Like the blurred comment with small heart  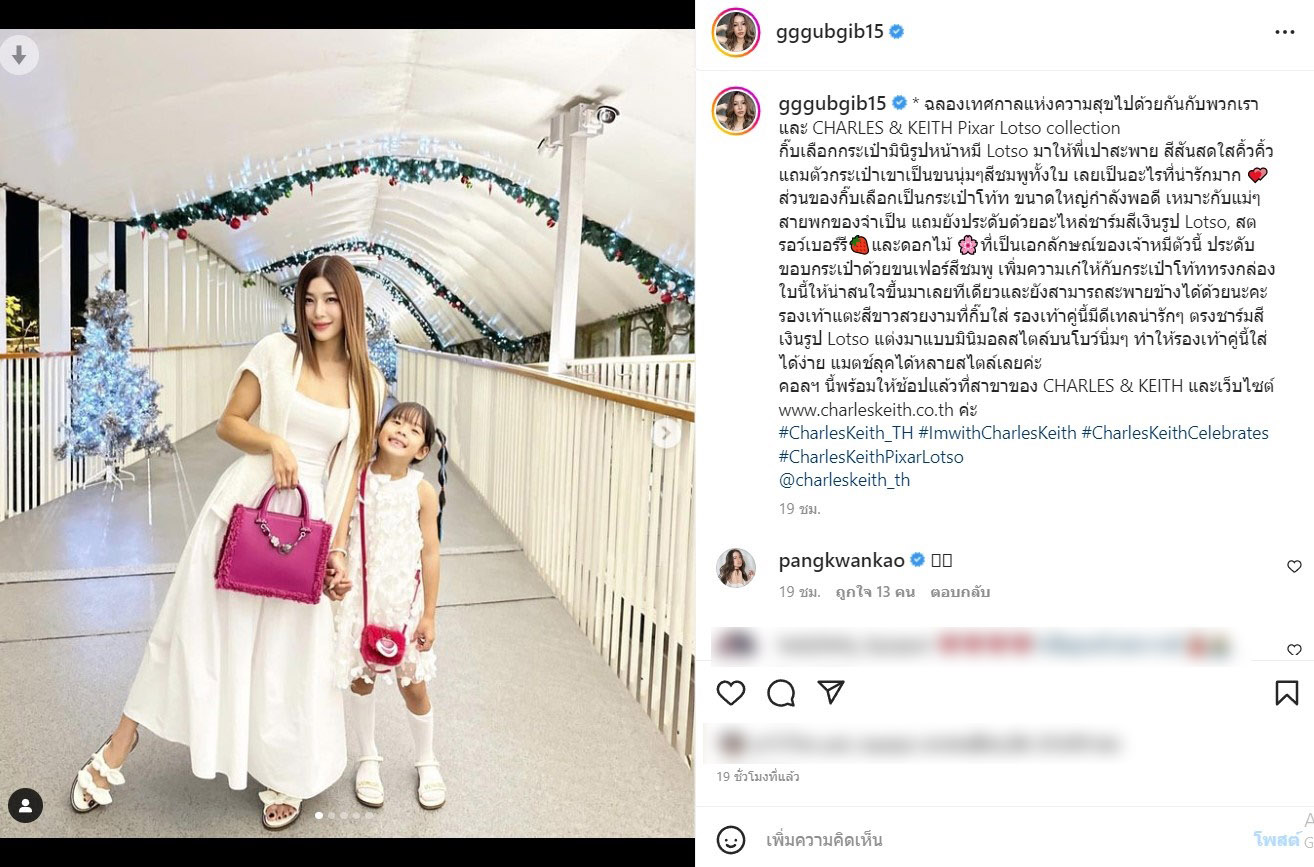(x=1294, y=650)
